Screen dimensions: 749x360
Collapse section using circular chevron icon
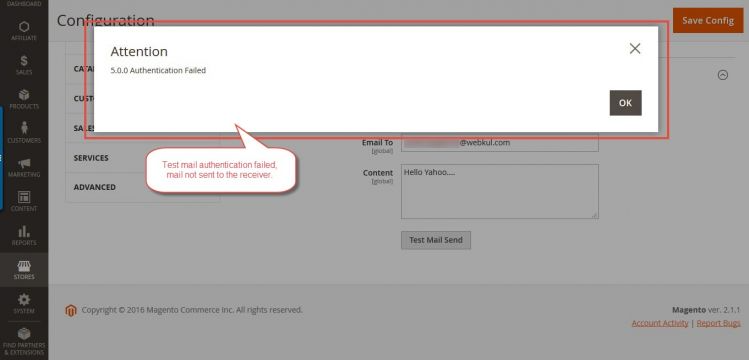coord(723,75)
